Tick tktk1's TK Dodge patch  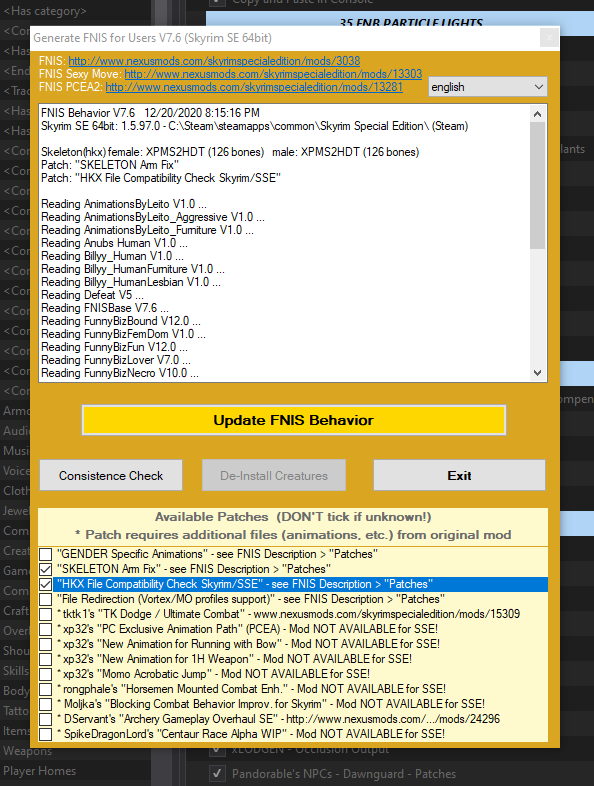pos(46,614)
